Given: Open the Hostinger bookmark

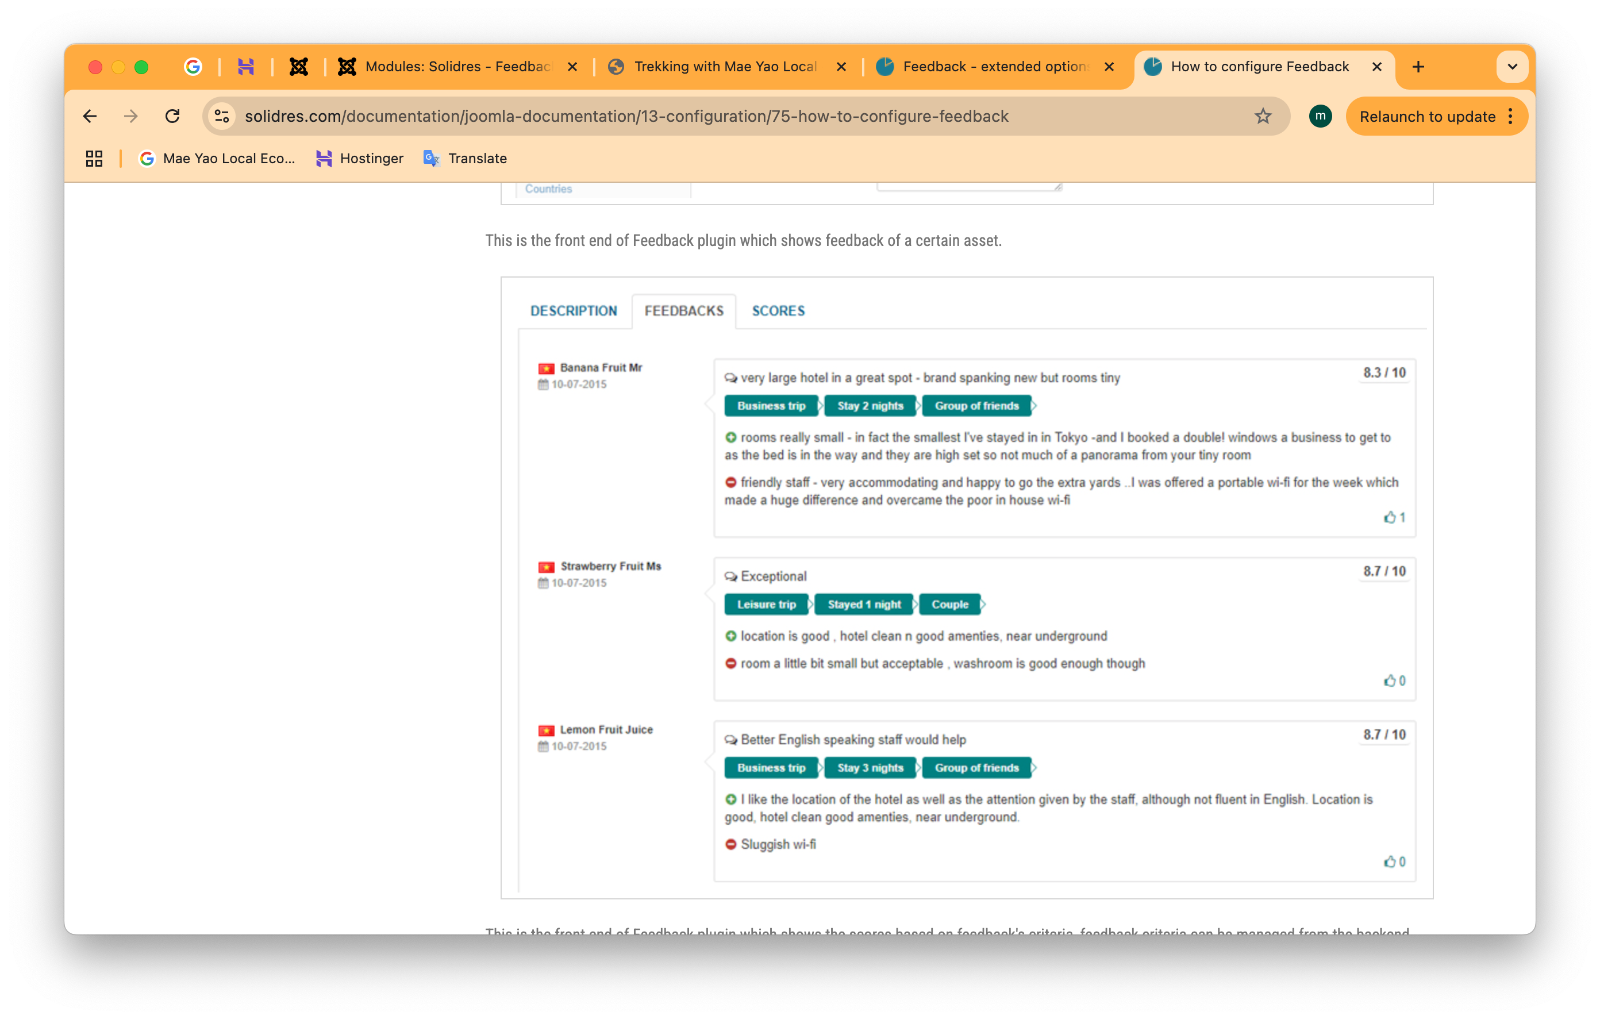Looking at the screenshot, I should 360,158.
